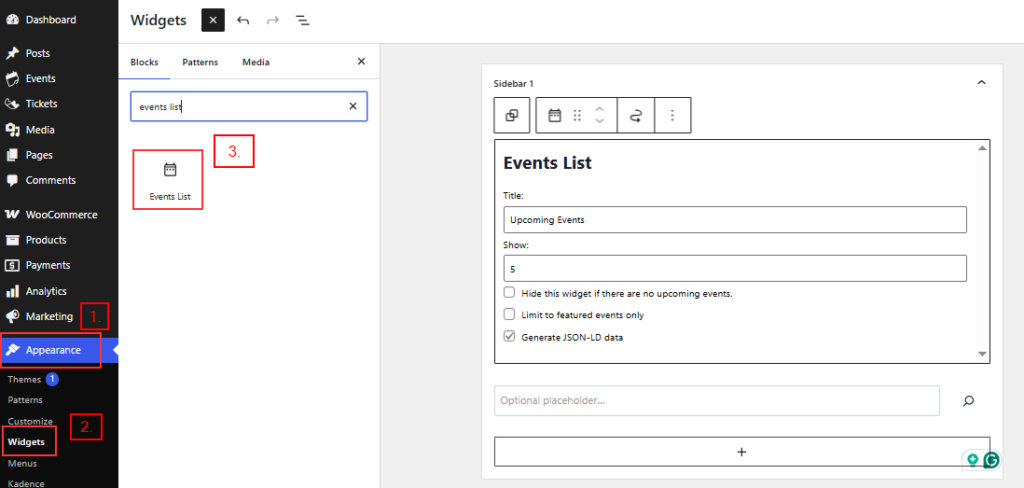Click the add block plus button
The height and width of the screenshot is (488, 1024).
pyautogui.click(x=741, y=452)
